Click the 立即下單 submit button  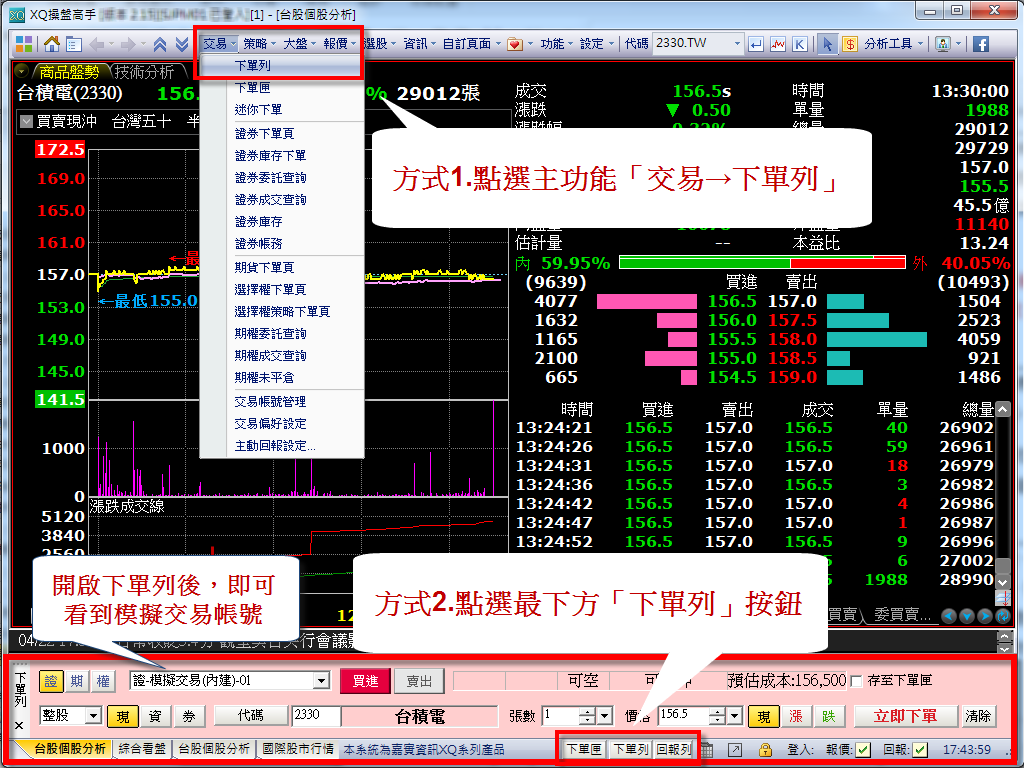pos(905,716)
